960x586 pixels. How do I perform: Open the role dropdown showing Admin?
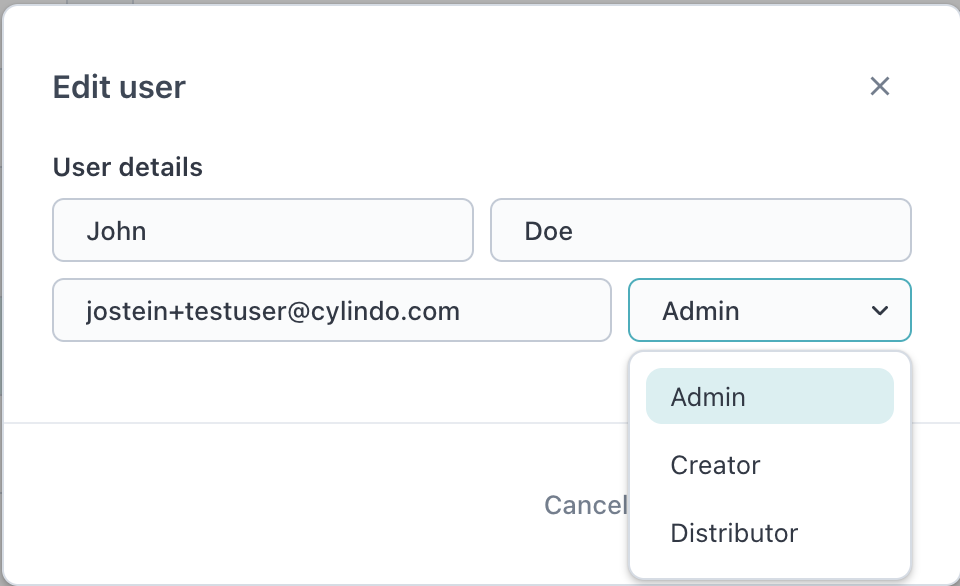768,311
